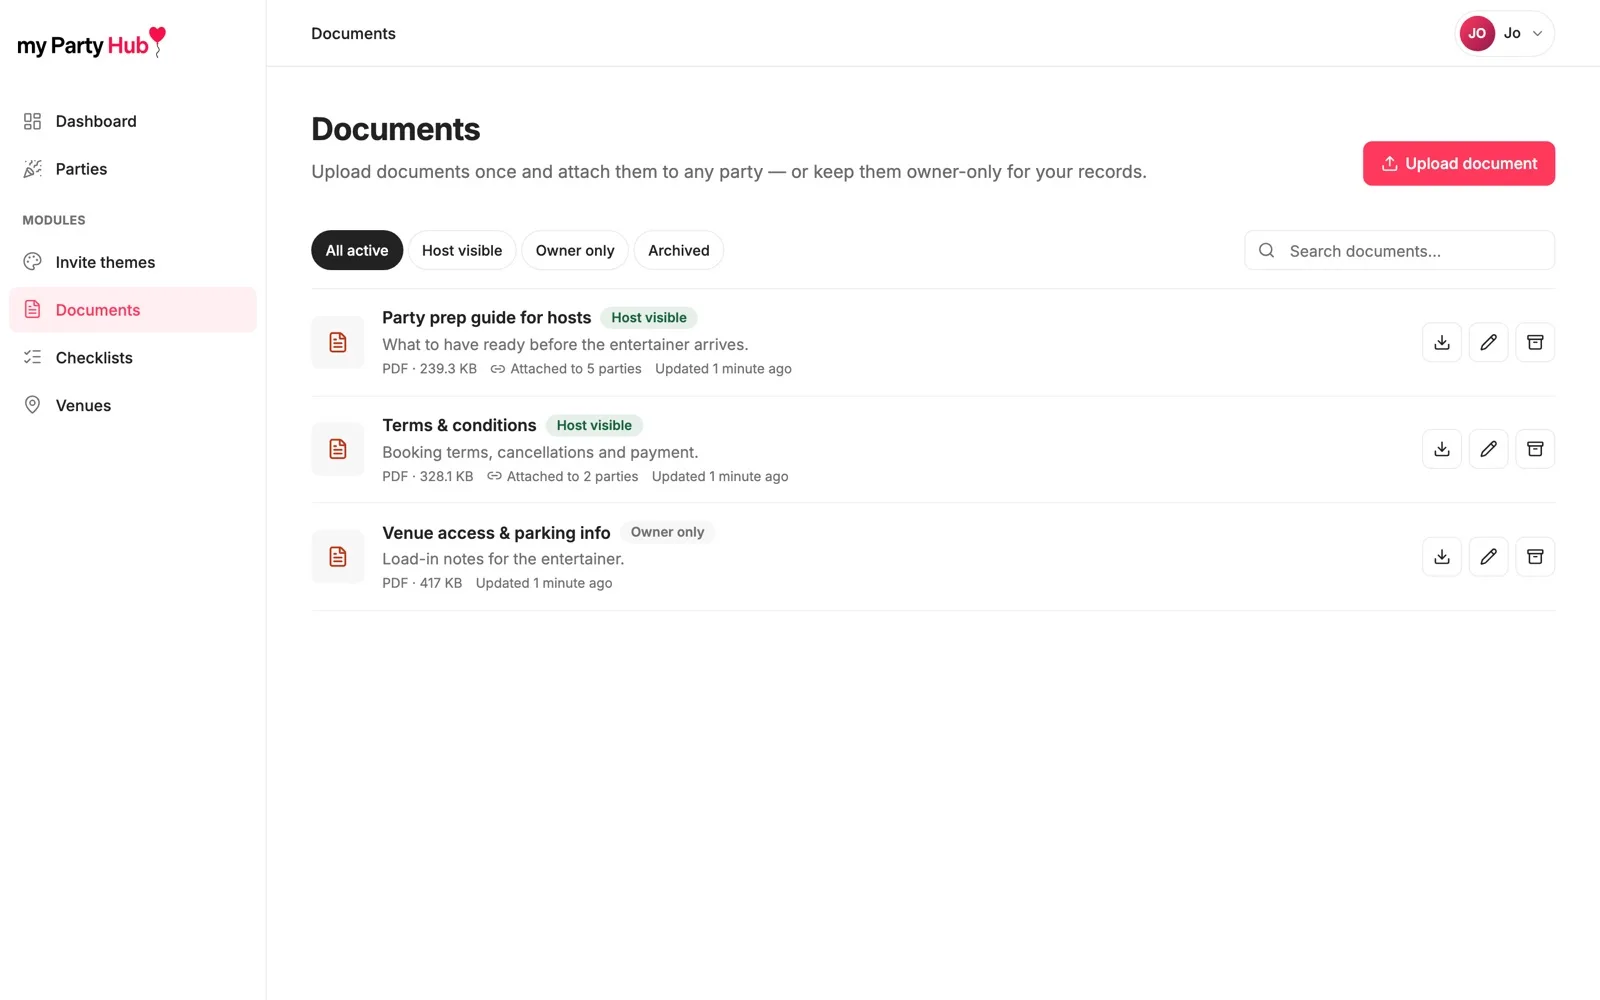The image size is (1600, 1000).
Task: Open the Checklists module
Action: point(132,358)
